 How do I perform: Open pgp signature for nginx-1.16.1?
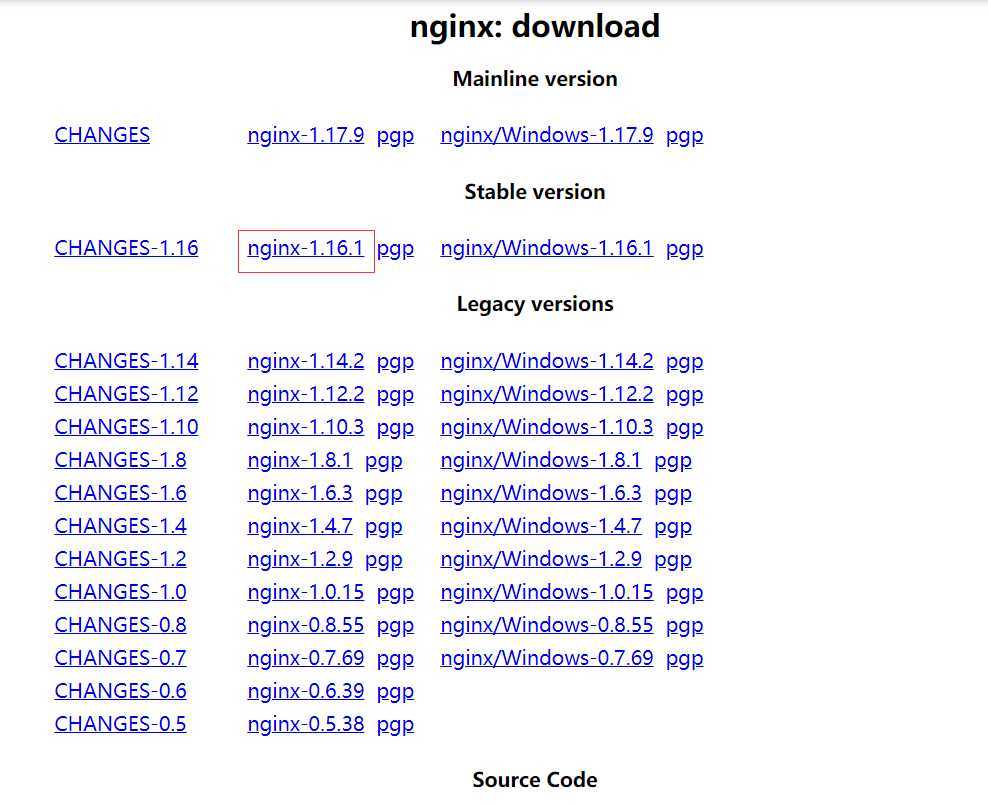coord(395,249)
